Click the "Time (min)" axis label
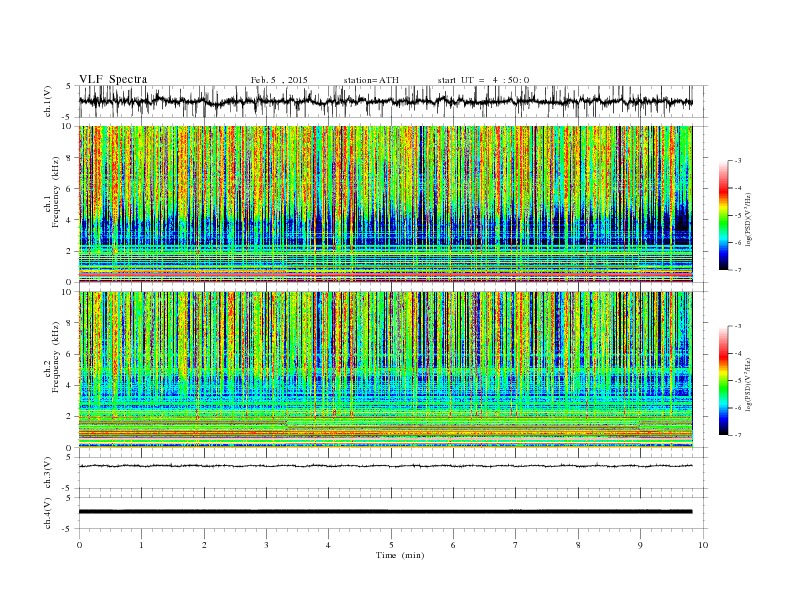Image resolution: width=792 pixels, height=612 pixels. pos(400,555)
